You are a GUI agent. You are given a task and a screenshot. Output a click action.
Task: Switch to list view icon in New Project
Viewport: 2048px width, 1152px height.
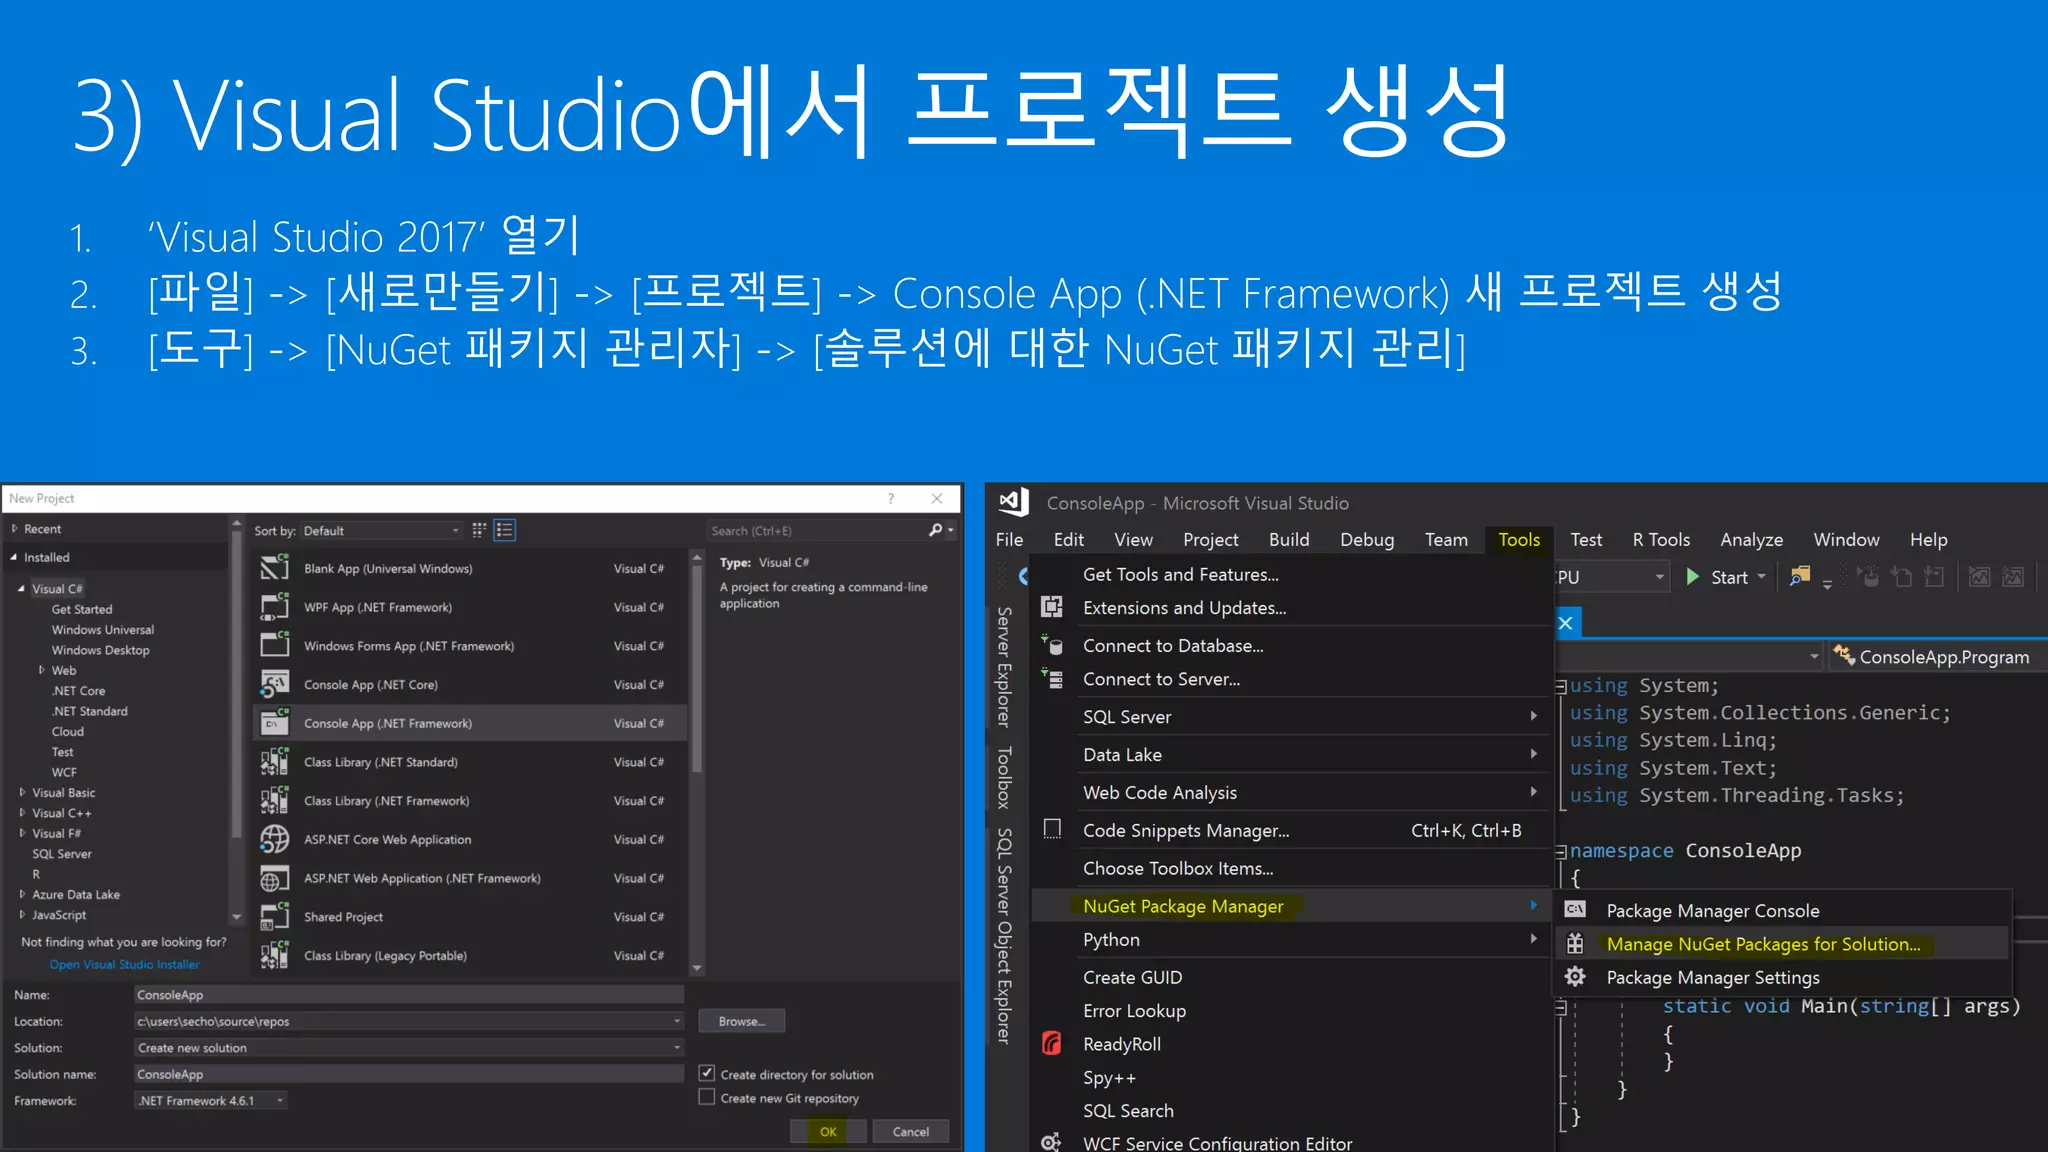[x=504, y=530]
